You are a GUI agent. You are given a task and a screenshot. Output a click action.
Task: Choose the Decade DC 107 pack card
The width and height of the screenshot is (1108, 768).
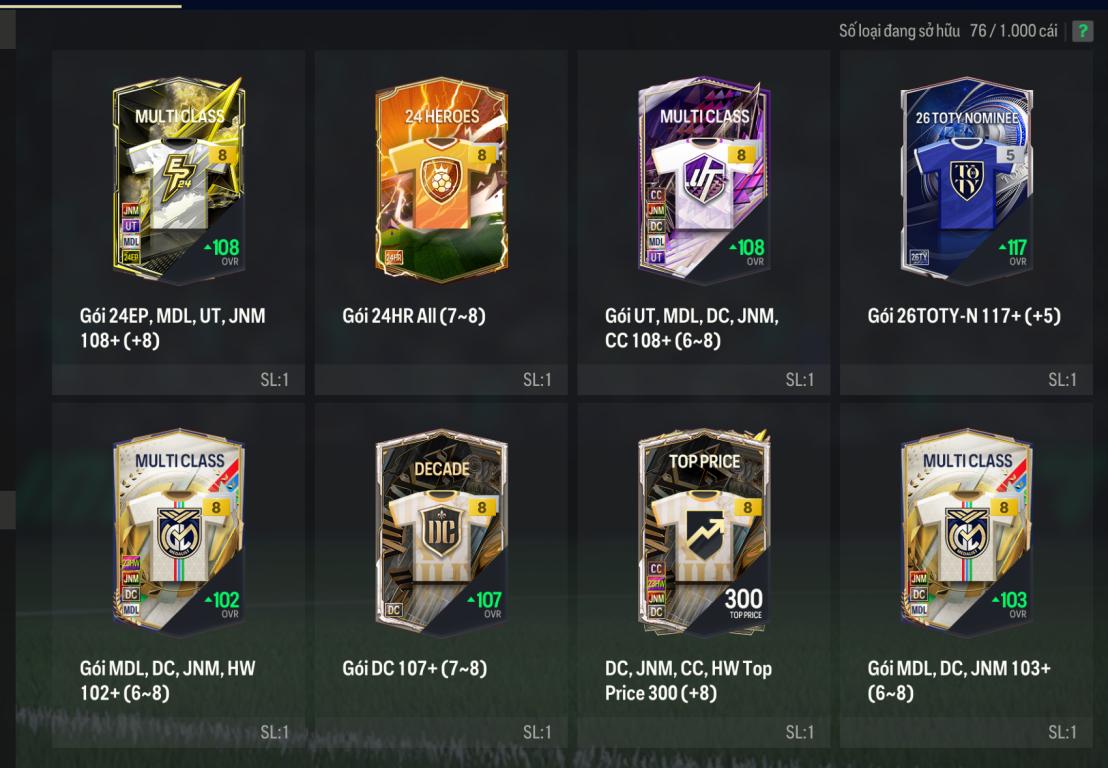pos(441,531)
